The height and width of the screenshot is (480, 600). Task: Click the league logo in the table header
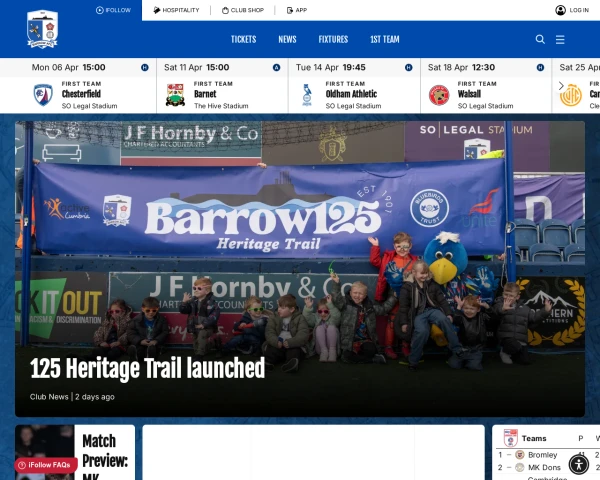click(x=510, y=438)
